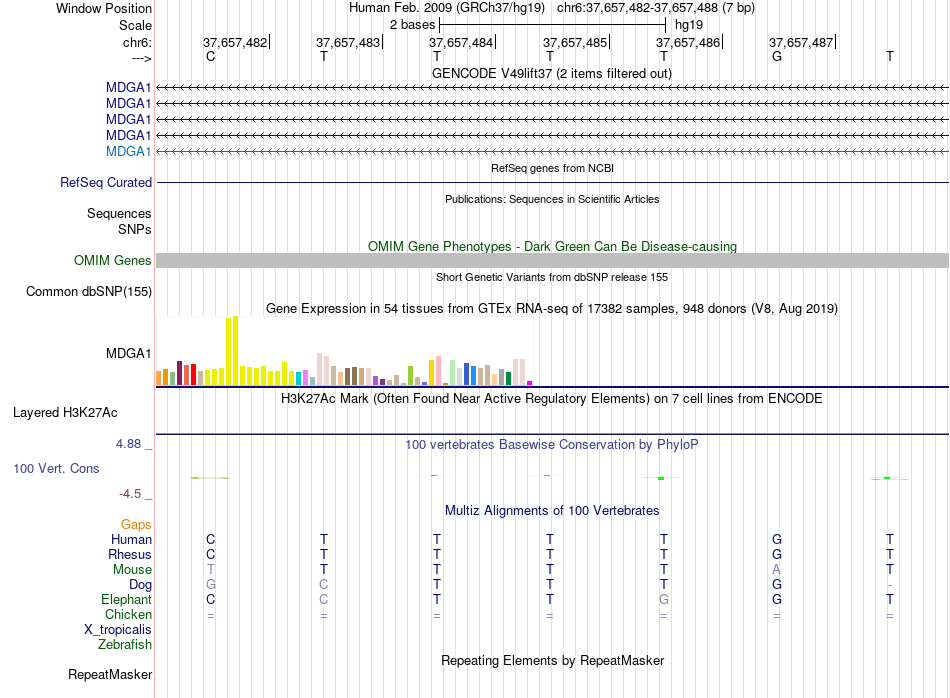
Task: Click the hg19 label beside the scale bar
Action: pos(689,25)
